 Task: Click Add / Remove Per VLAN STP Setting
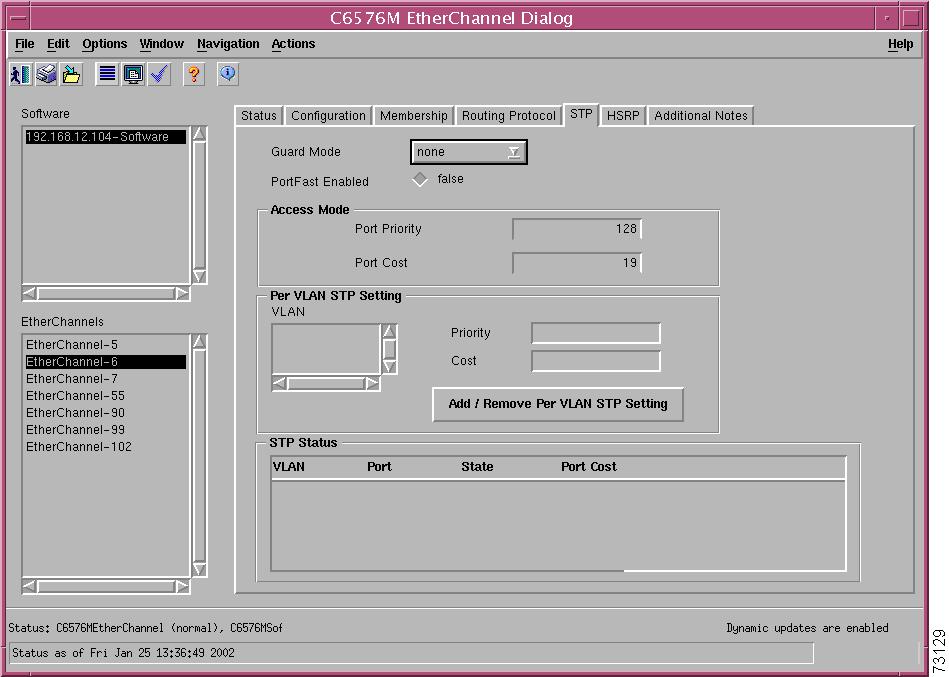click(558, 404)
